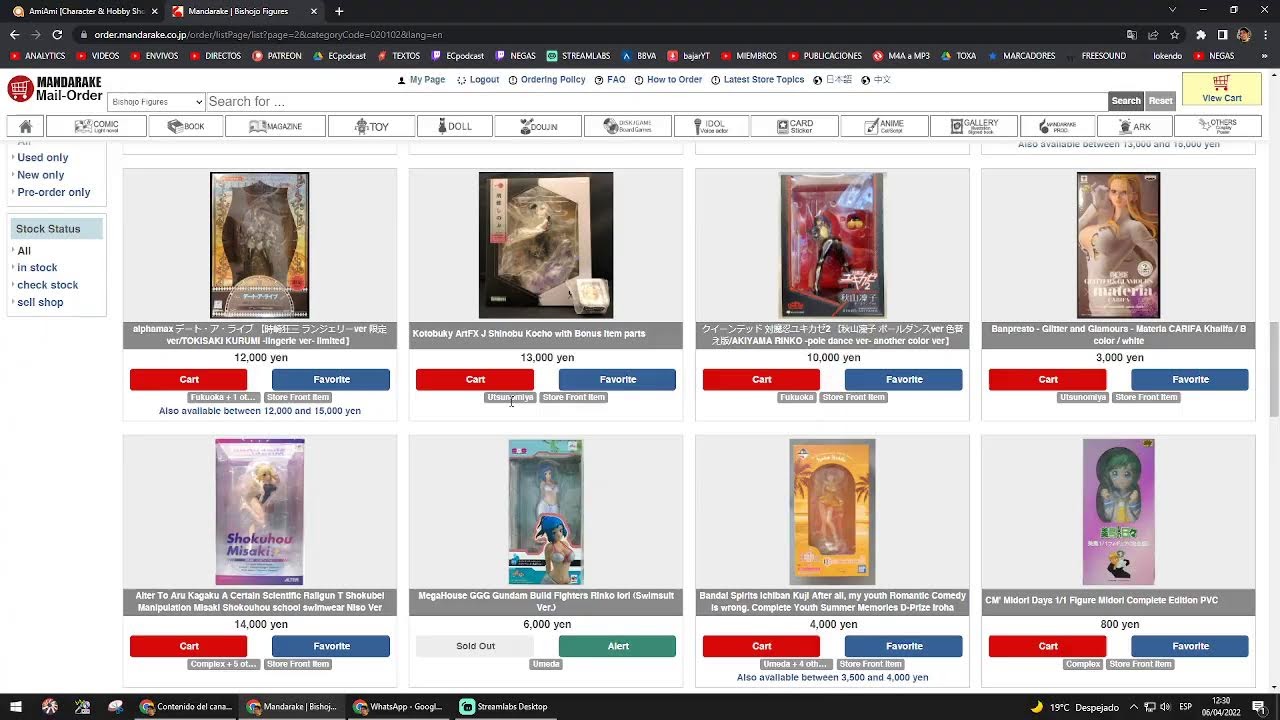Click the Search button
This screenshot has width=1280, height=720.
[1126, 101]
